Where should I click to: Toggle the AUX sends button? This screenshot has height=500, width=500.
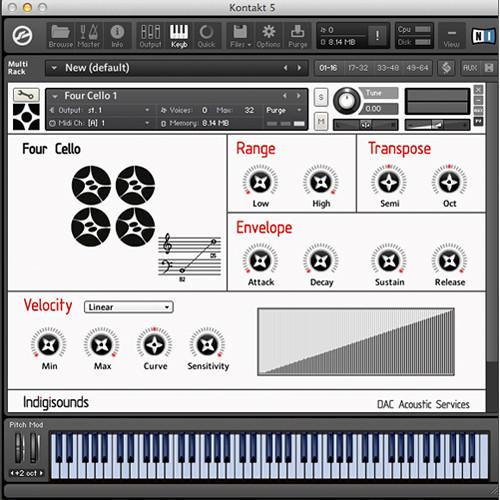pos(470,68)
